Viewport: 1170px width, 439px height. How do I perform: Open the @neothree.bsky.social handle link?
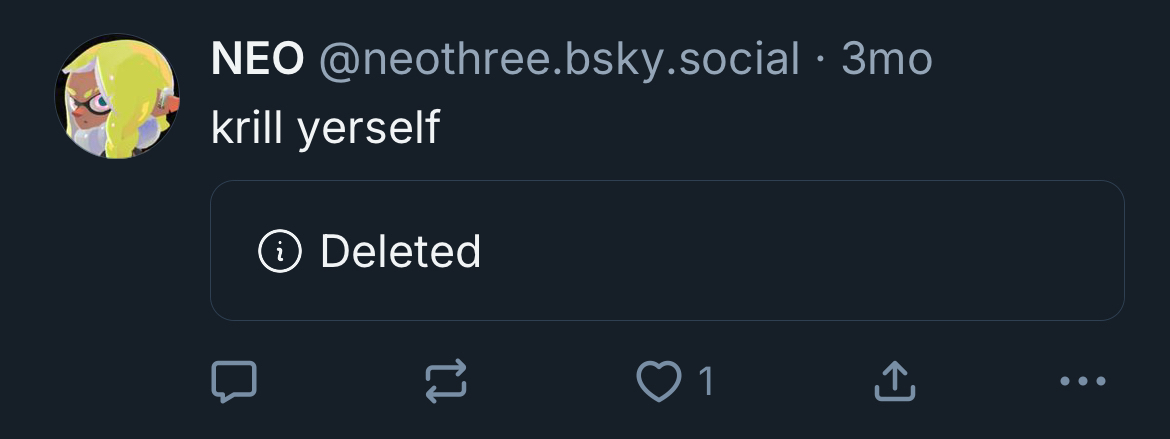point(559,60)
